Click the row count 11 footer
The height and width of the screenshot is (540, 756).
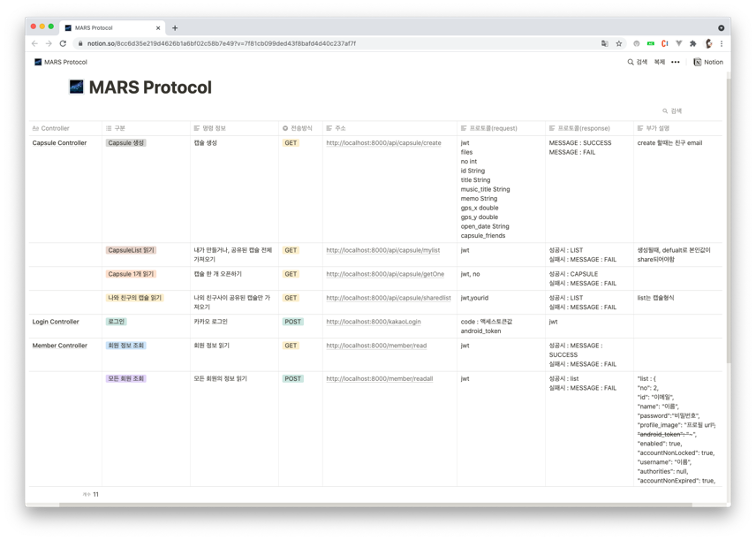pos(91,494)
